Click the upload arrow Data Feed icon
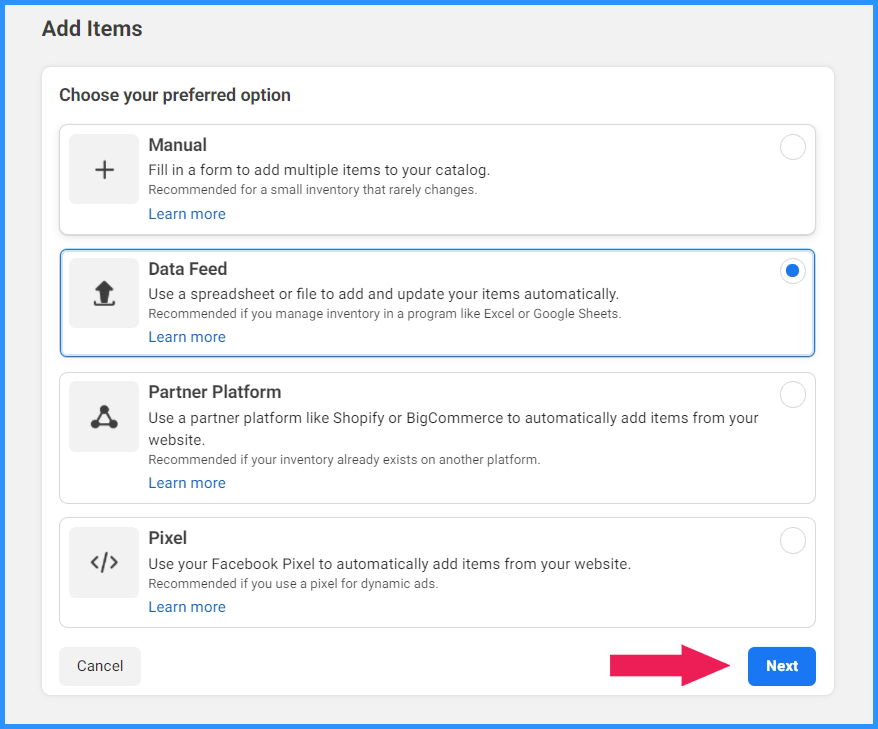The height and width of the screenshot is (729, 878). pyautogui.click(x=104, y=293)
